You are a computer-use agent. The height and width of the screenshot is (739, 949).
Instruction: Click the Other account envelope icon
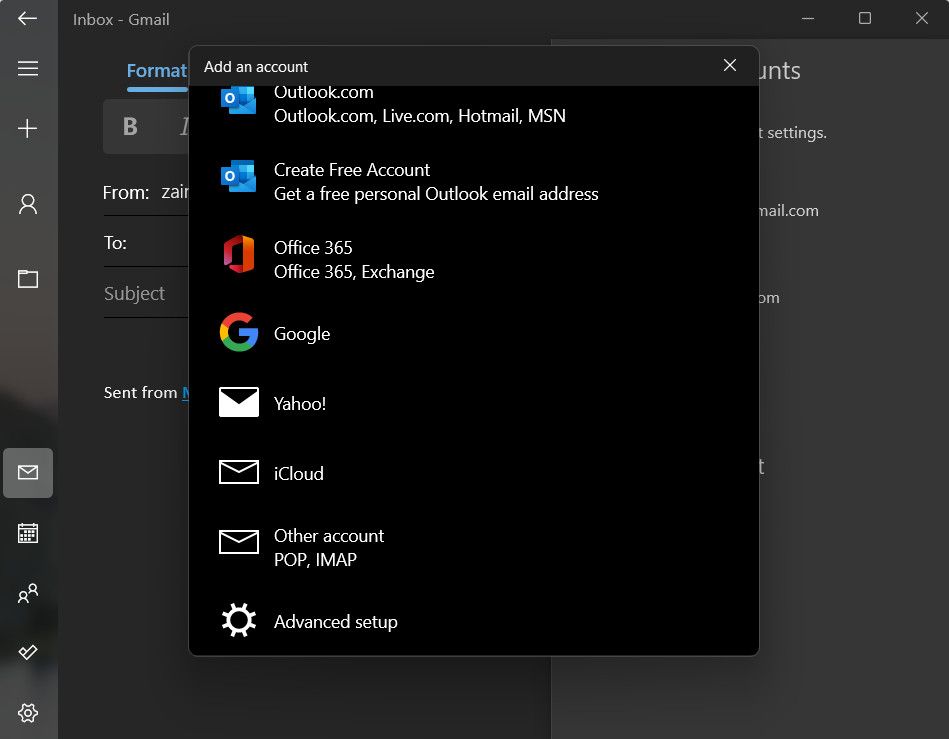[x=238, y=541]
